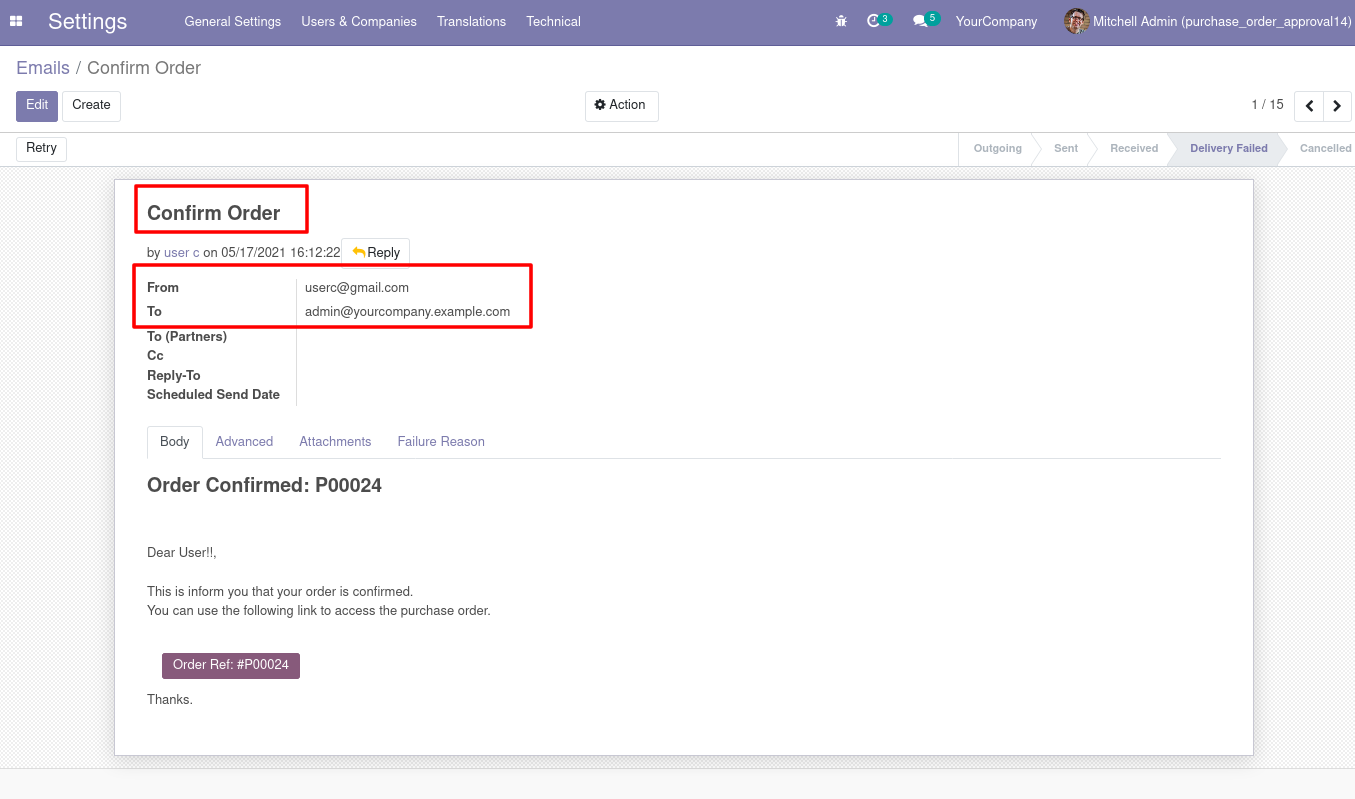Click the Settings app title

88,21
